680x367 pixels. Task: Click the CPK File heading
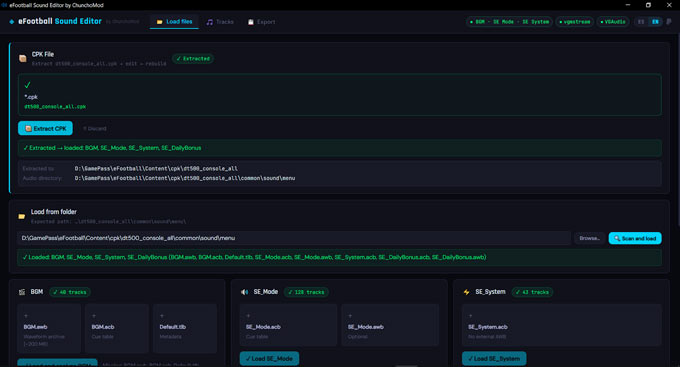(42, 54)
